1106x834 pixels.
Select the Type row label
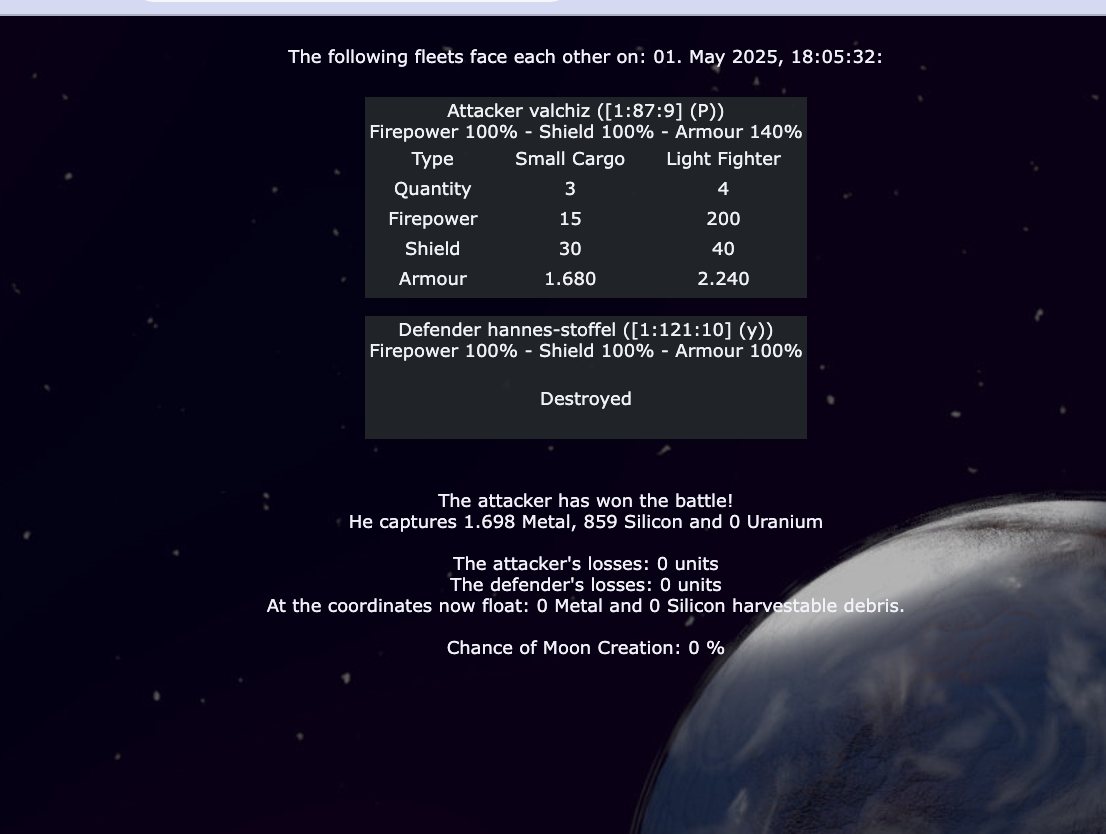point(432,159)
